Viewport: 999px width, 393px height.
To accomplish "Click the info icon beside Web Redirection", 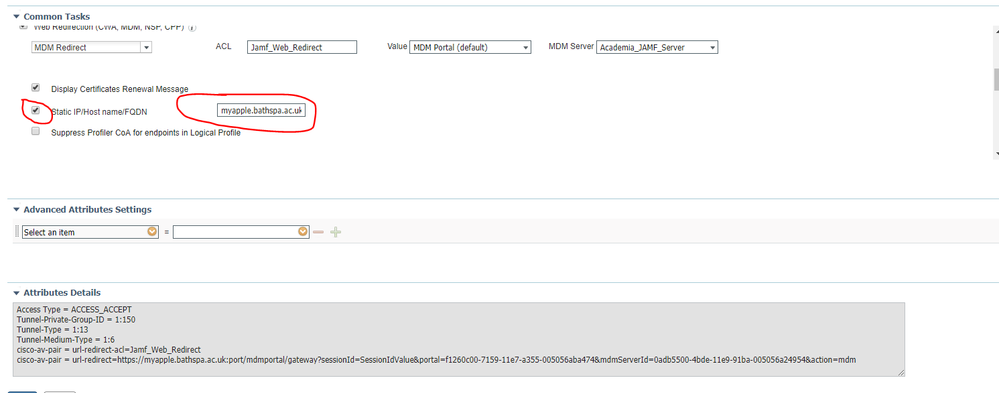I will tap(192, 28).
